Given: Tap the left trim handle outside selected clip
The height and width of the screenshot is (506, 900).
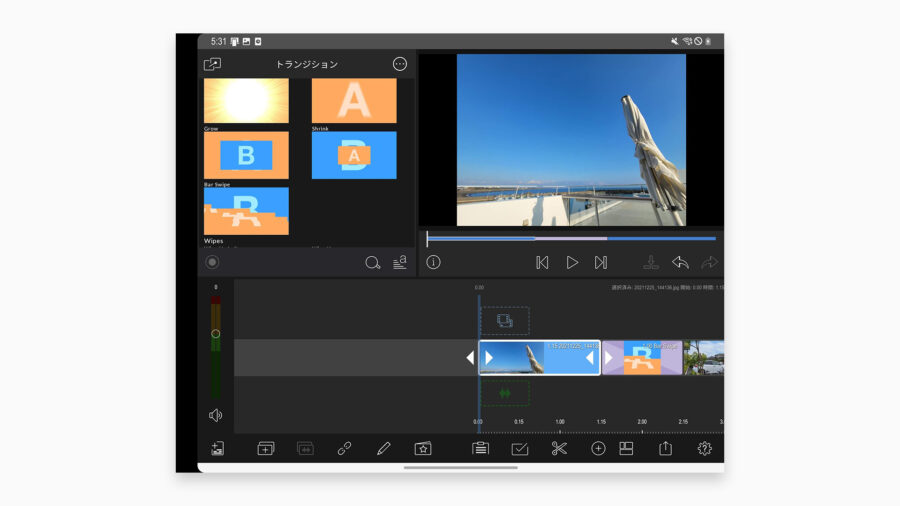Looking at the screenshot, I should (470, 357).
